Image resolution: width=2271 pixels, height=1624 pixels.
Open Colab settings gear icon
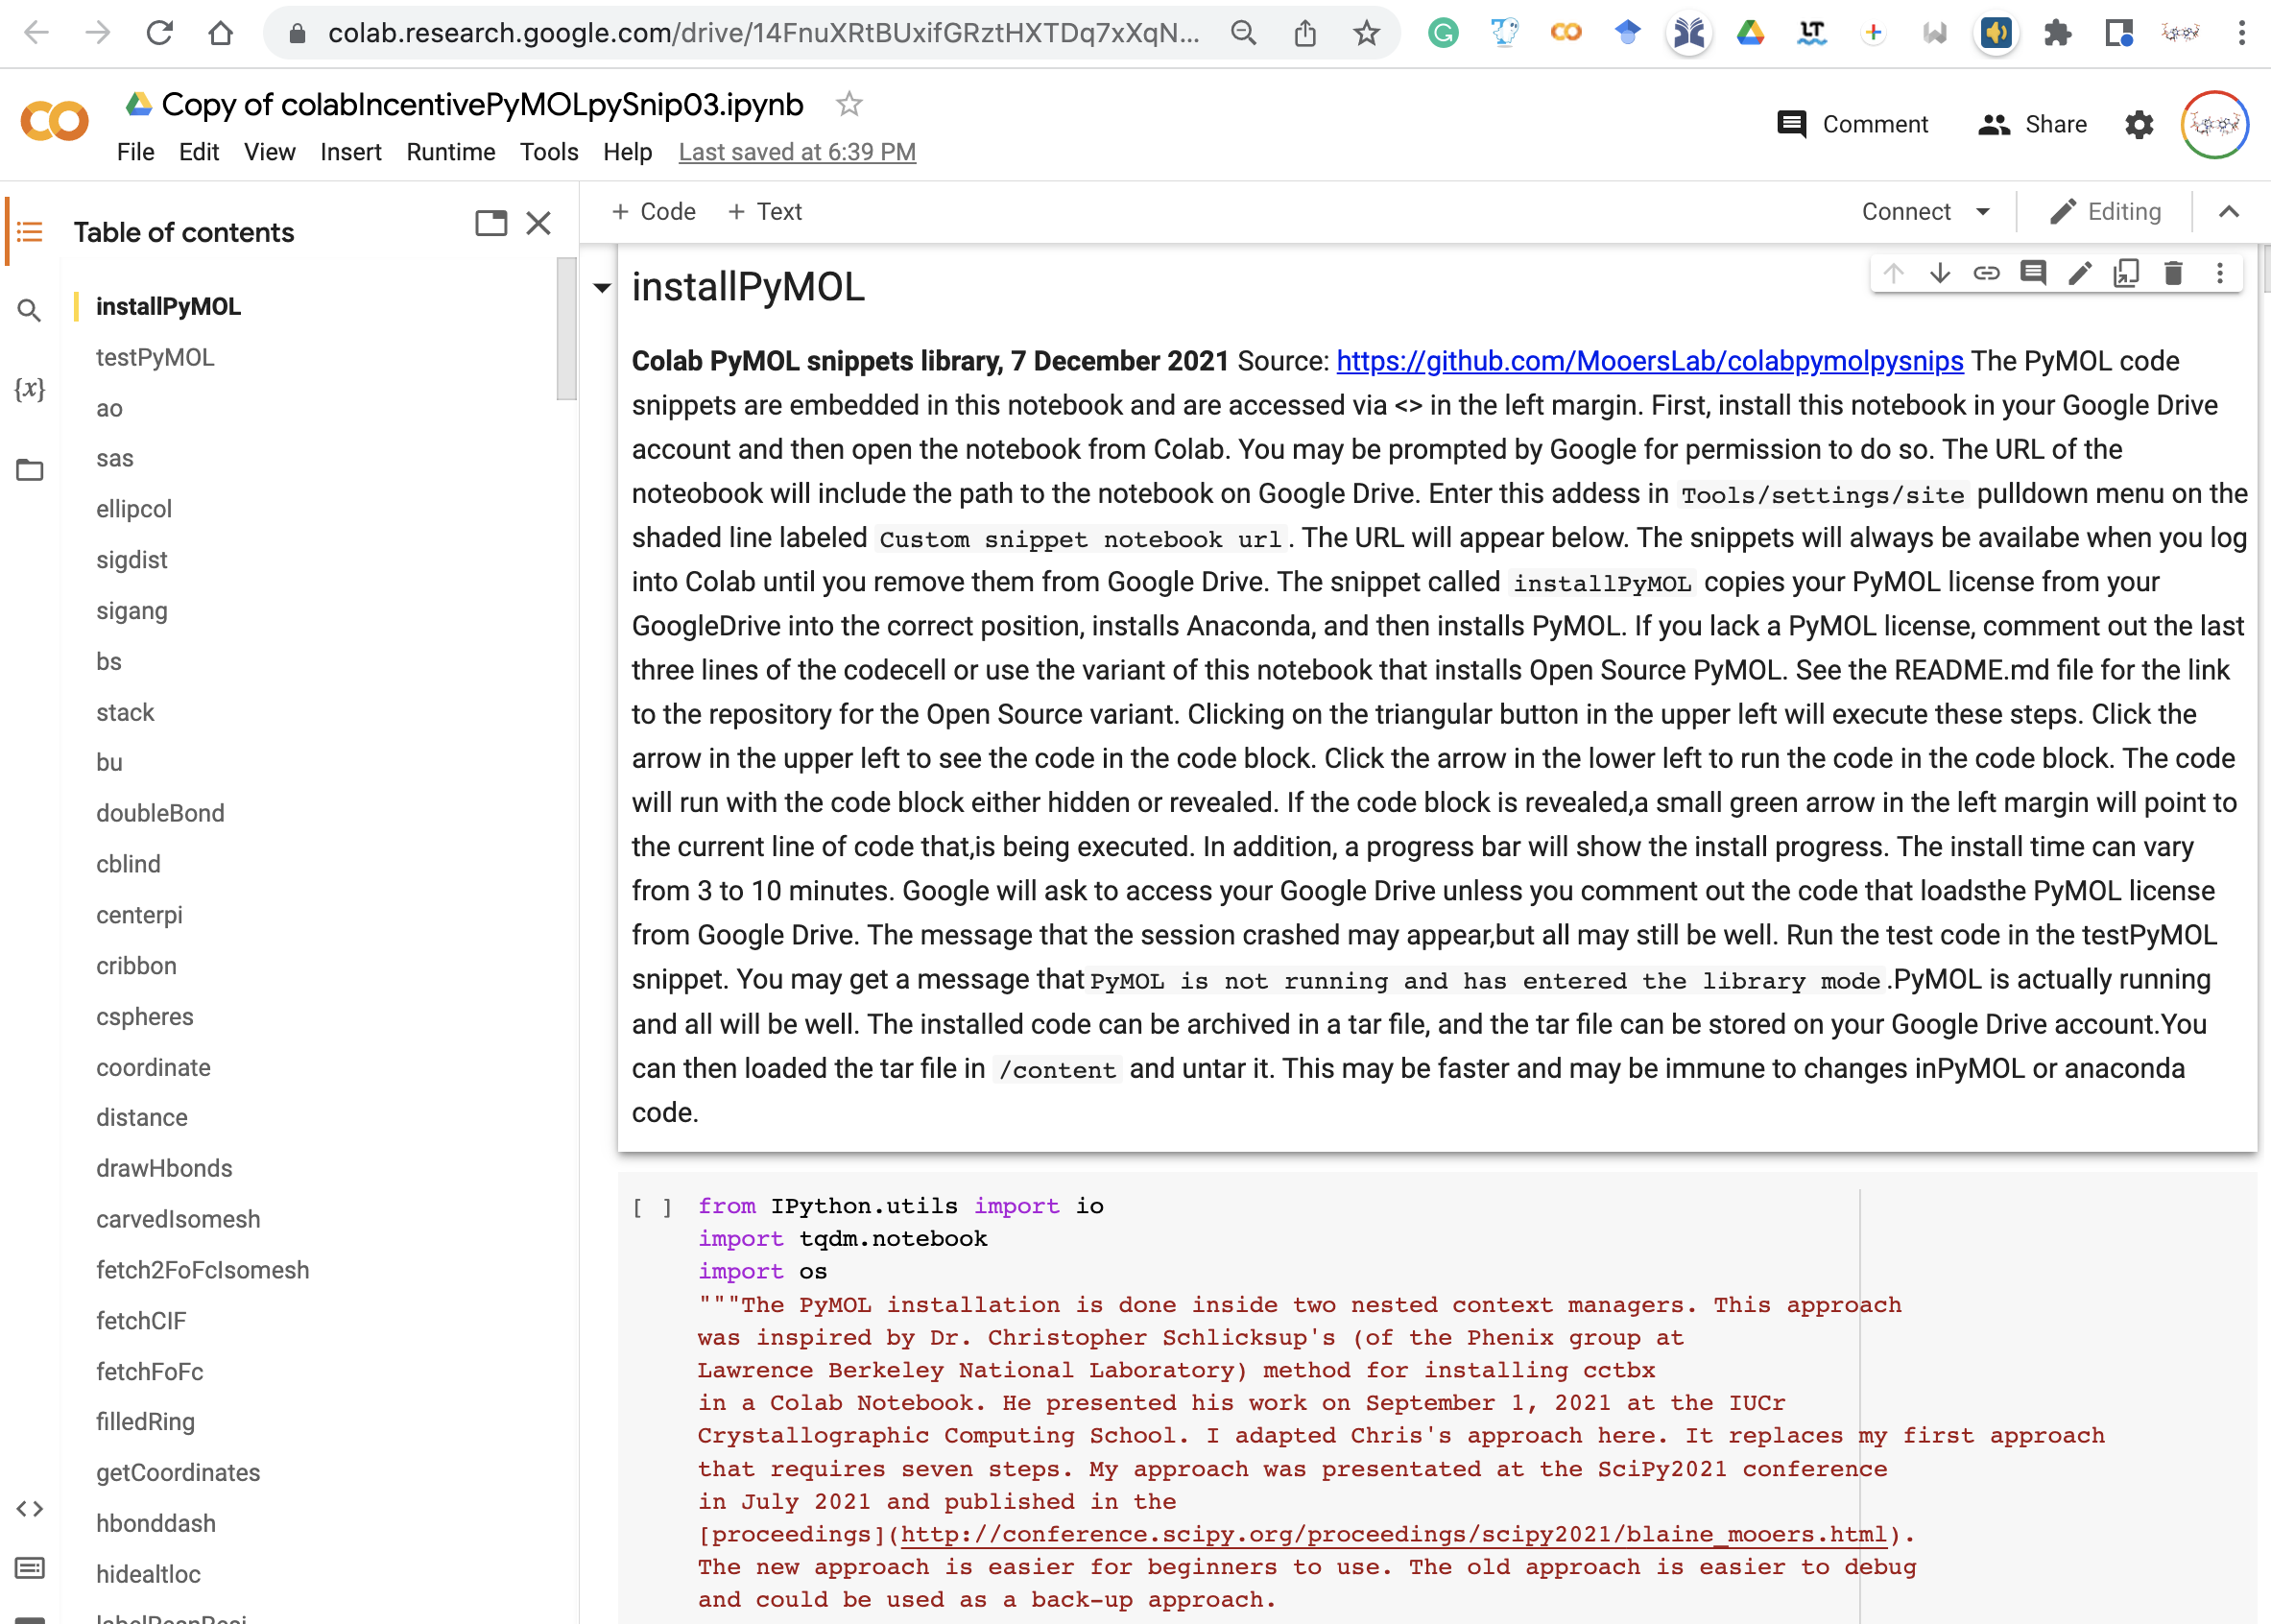2139,125
